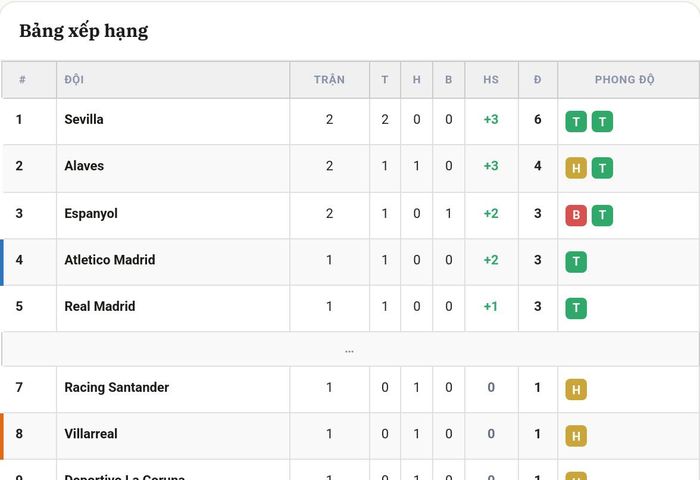Image resolution: width=700 pixels, height=480 pixels.
Task: Click Sevilla's first green T form badge
Action: coord(576,121)
